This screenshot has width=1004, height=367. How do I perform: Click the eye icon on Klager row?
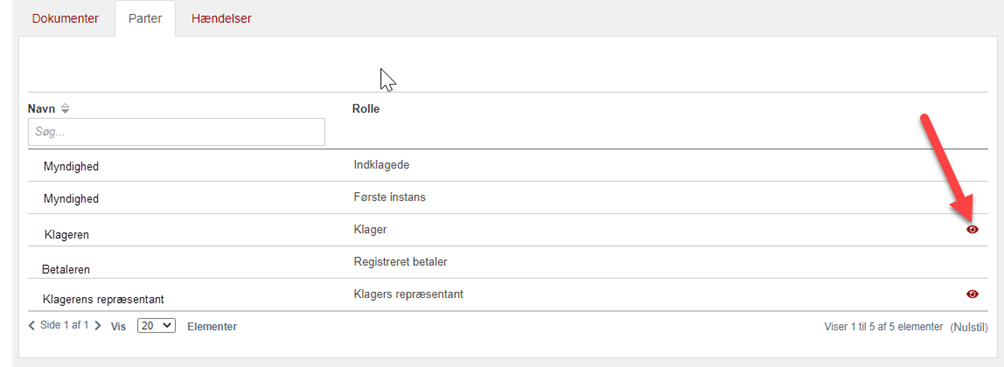pos(972,229)
